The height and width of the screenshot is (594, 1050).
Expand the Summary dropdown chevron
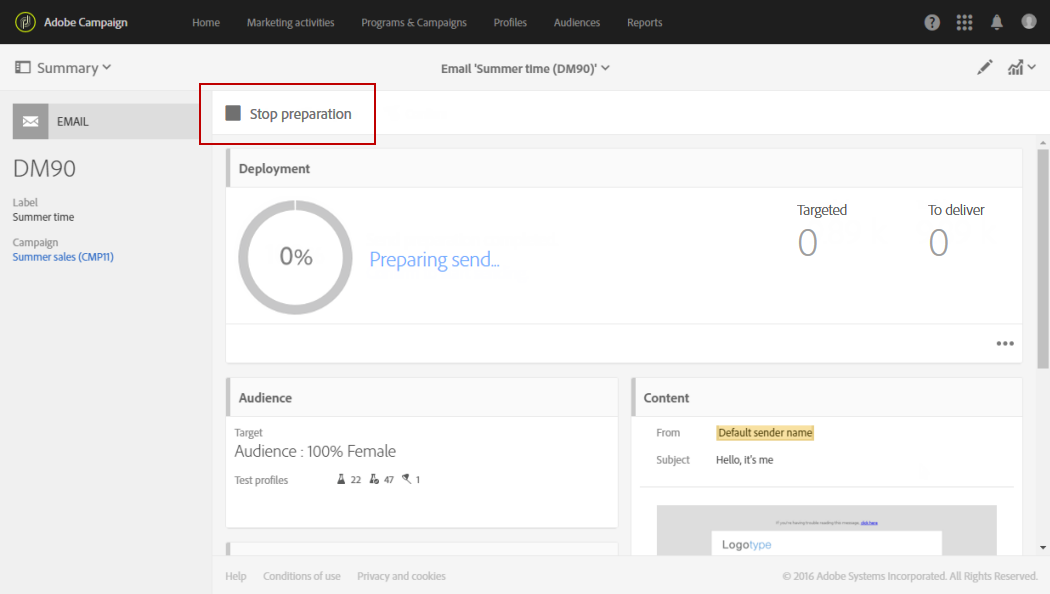106,68
